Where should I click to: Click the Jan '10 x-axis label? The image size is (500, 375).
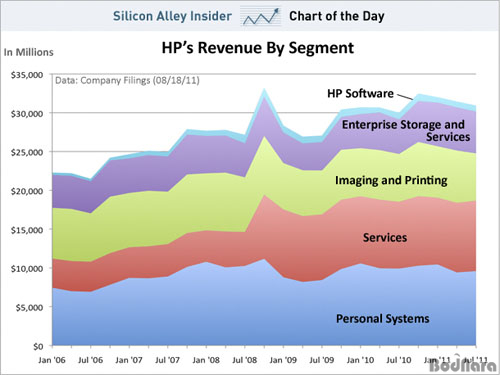point(360,360)
